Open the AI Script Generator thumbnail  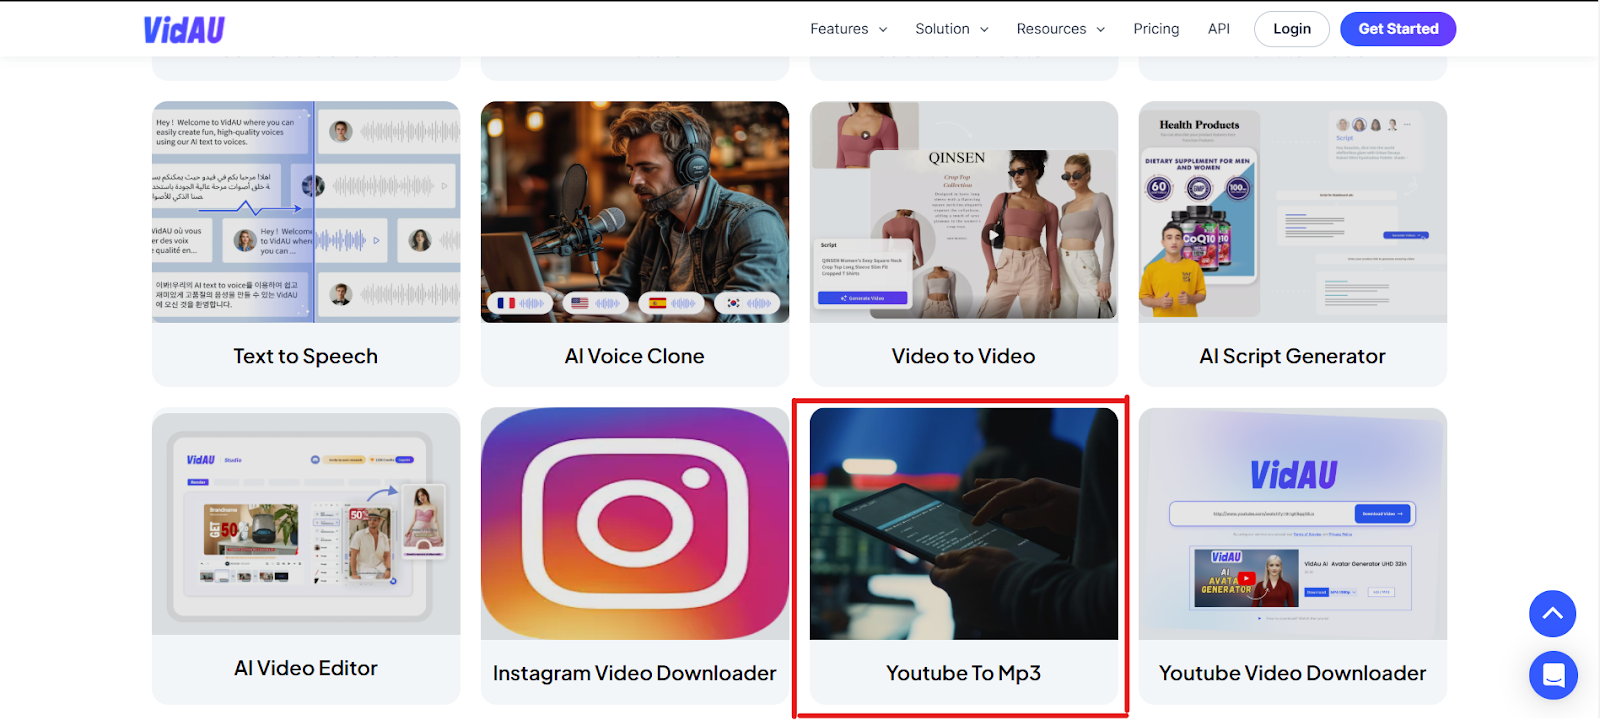click(1293, 212)
